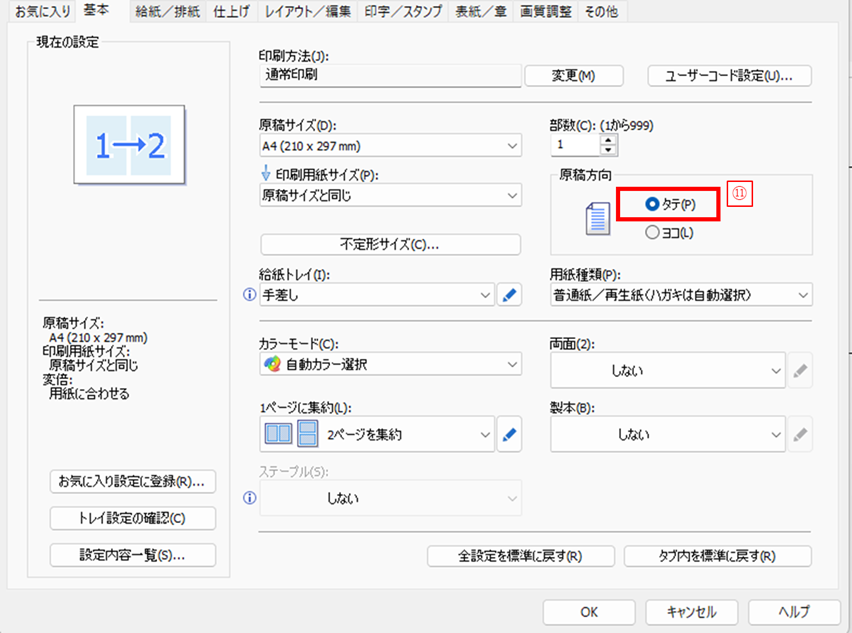Select the ヨコ orientation radio button
The image size is (852, 633).
[x=653, y=233]
